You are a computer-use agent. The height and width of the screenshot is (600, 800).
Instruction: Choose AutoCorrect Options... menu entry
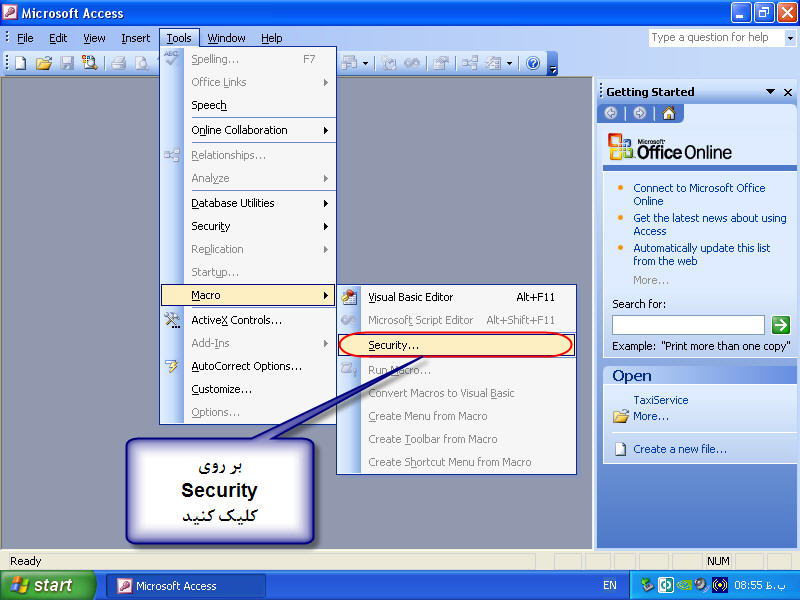[248, 366]
